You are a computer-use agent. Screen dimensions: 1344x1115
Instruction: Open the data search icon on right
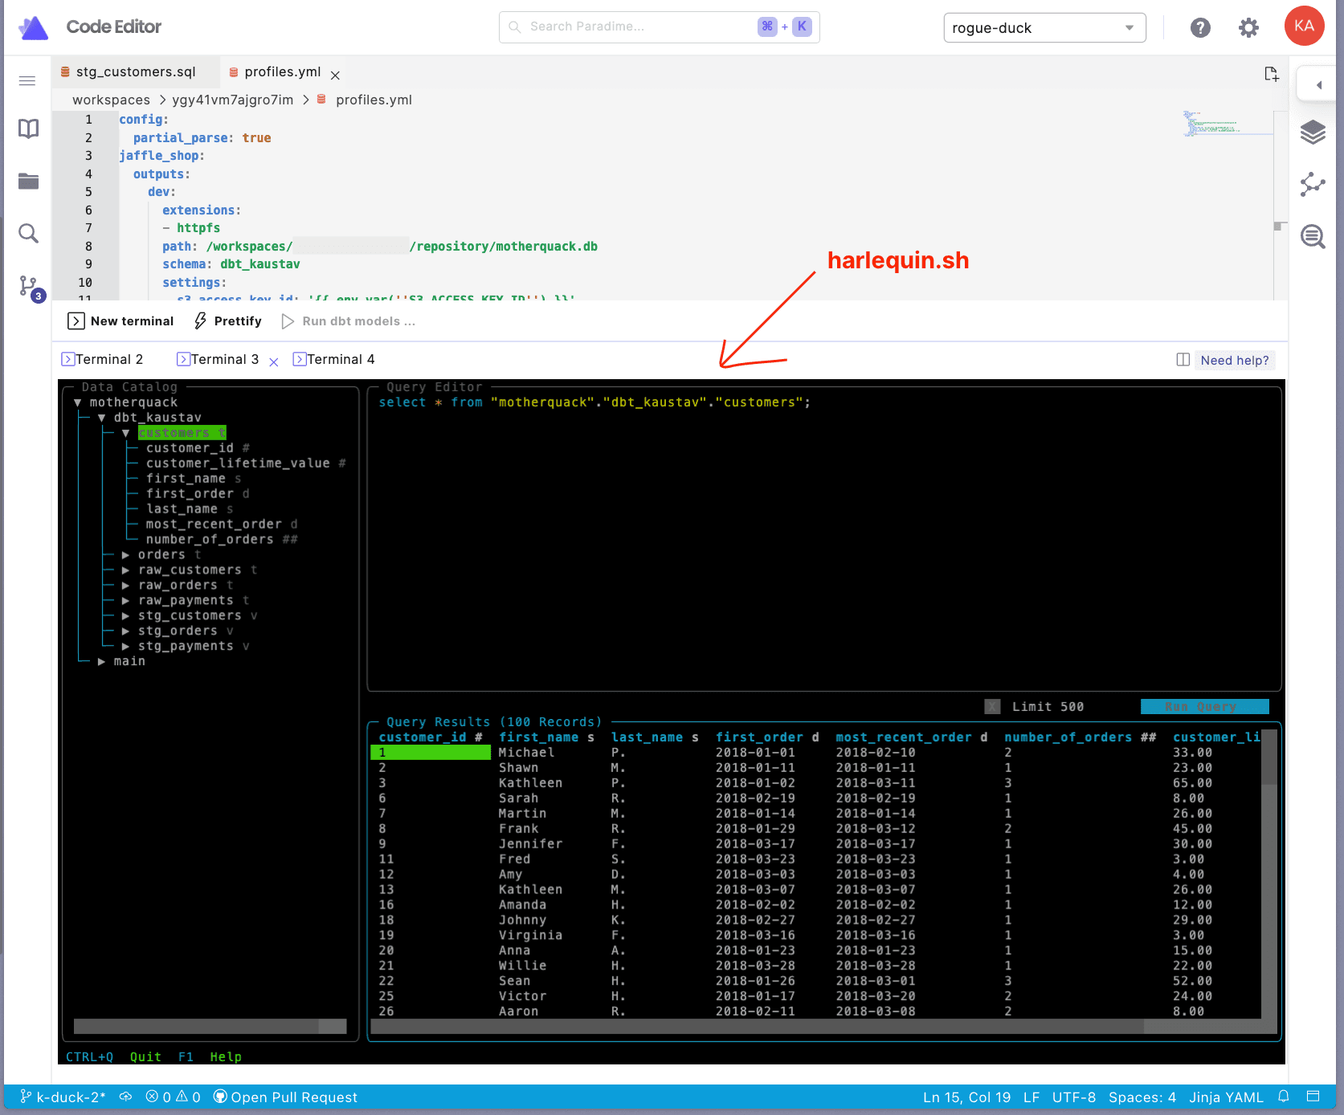tap(1313, 236)
